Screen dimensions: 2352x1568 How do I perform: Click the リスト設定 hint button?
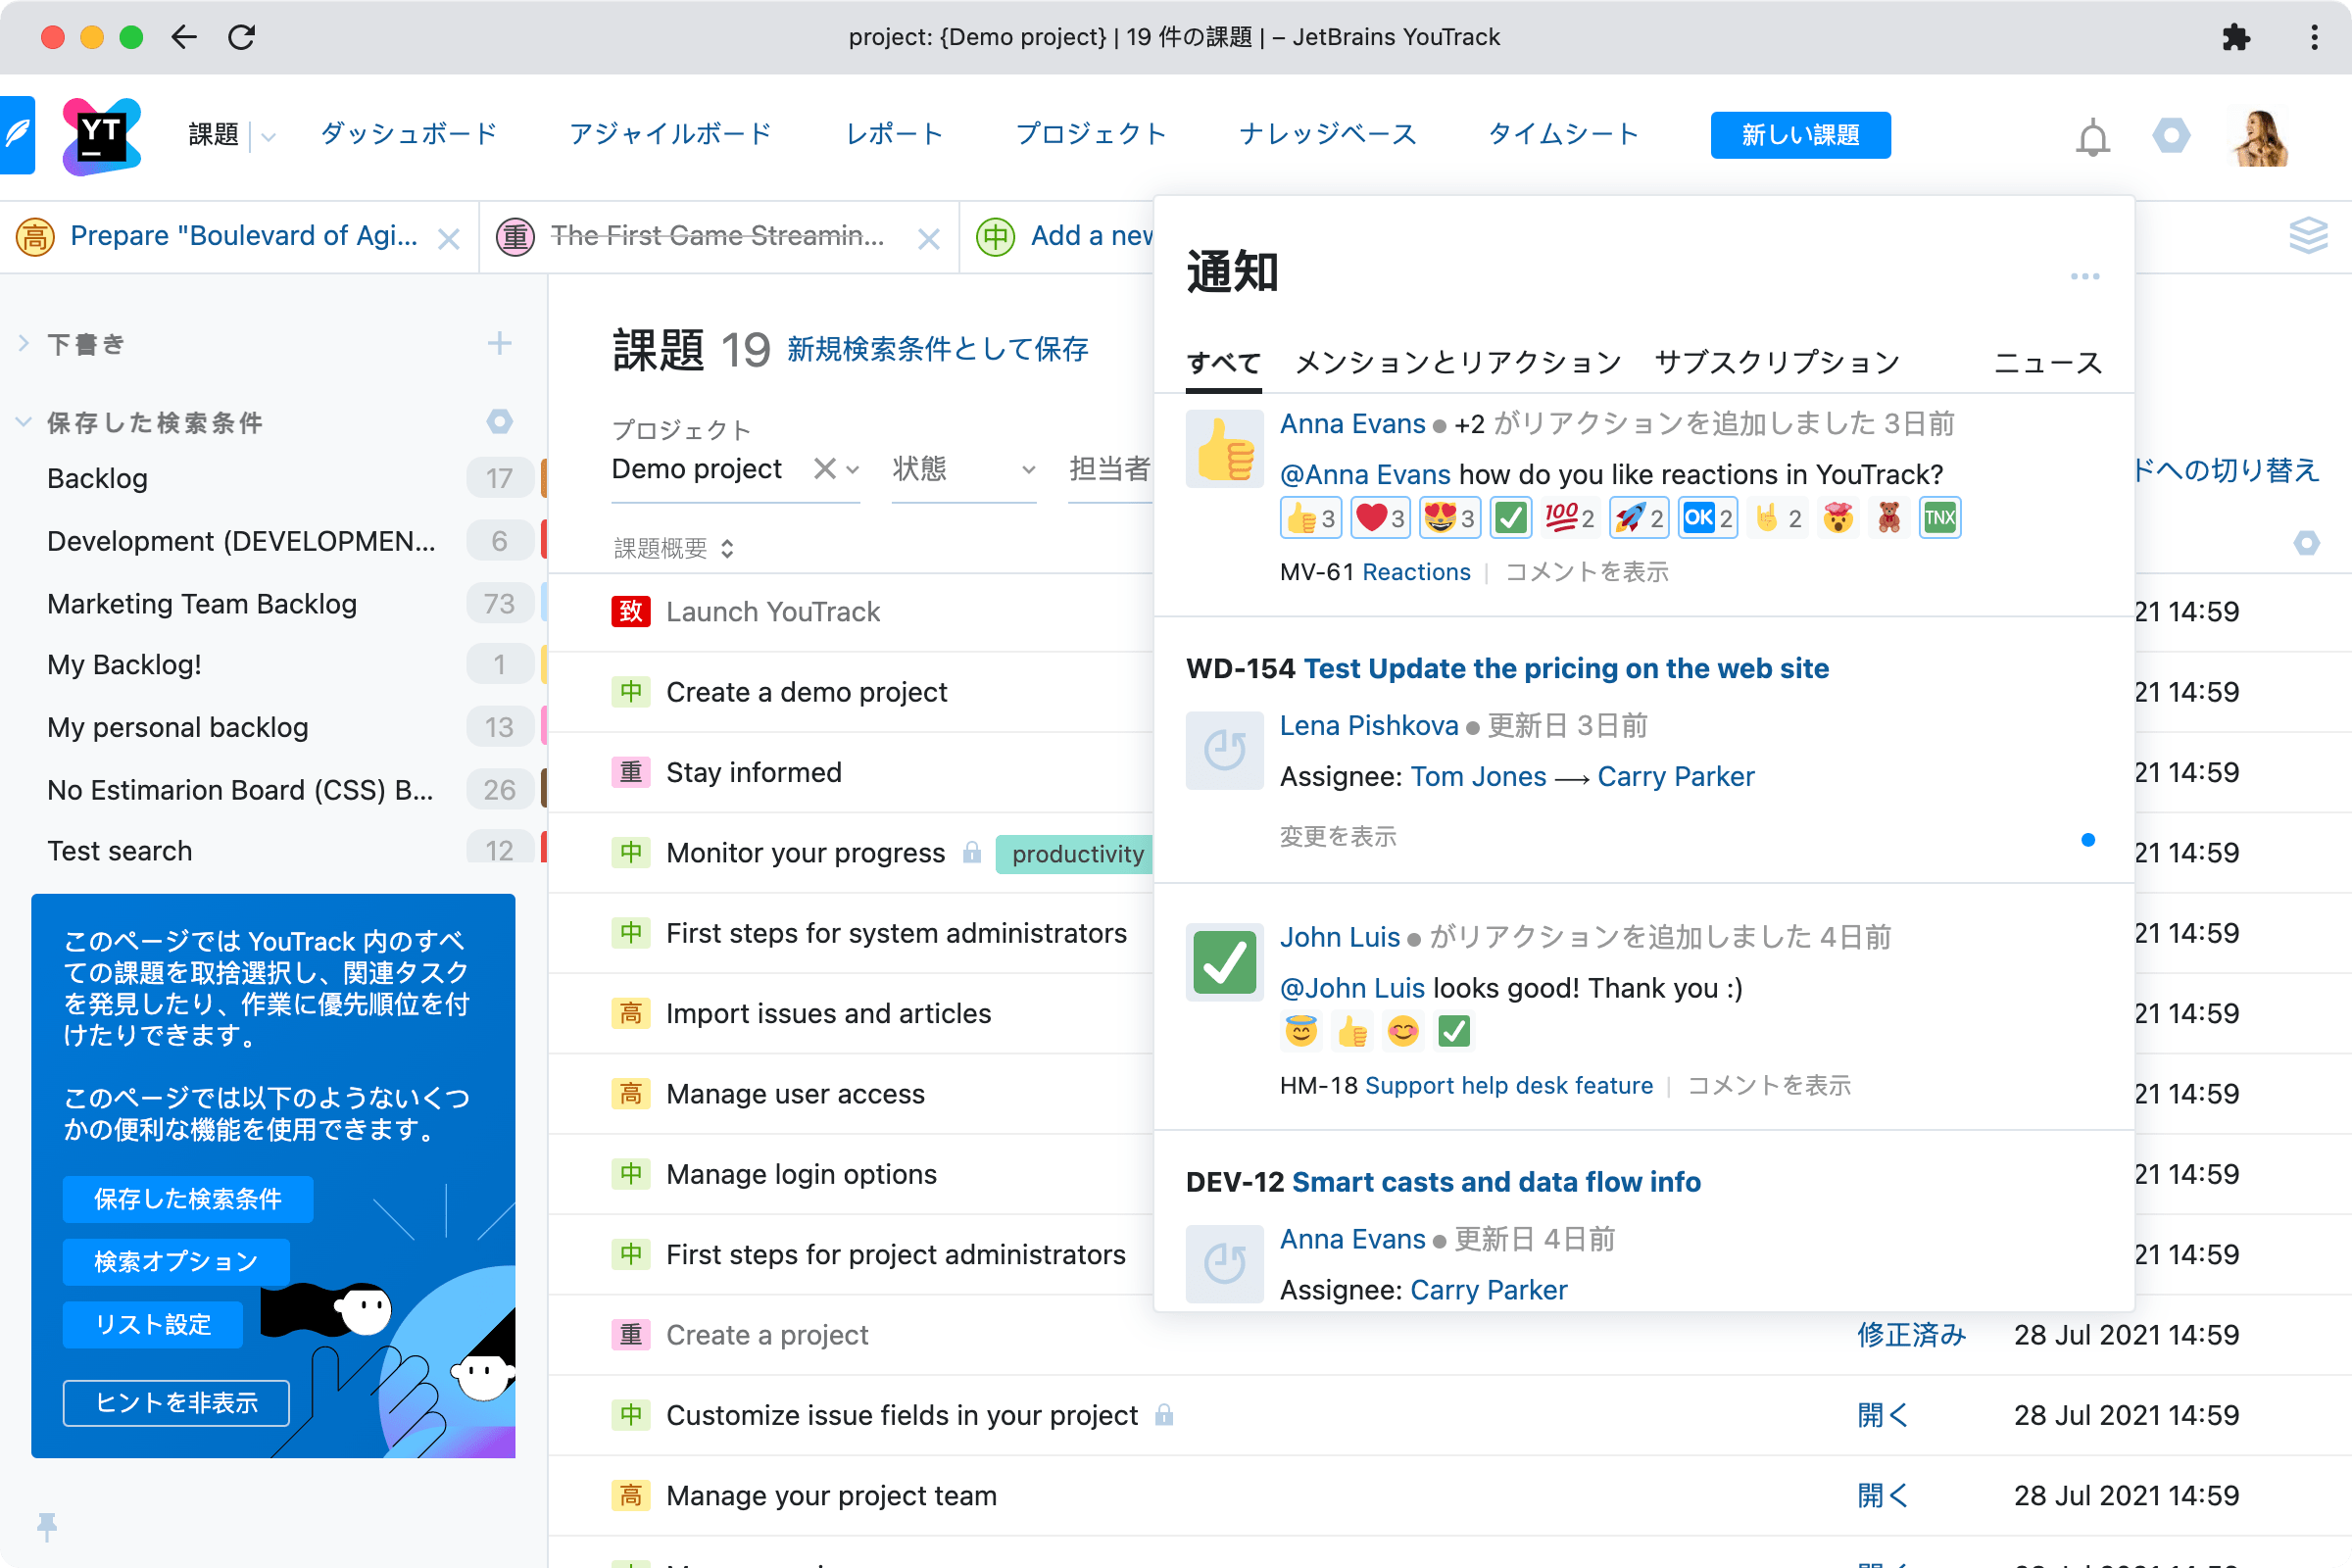(153, 1324)
